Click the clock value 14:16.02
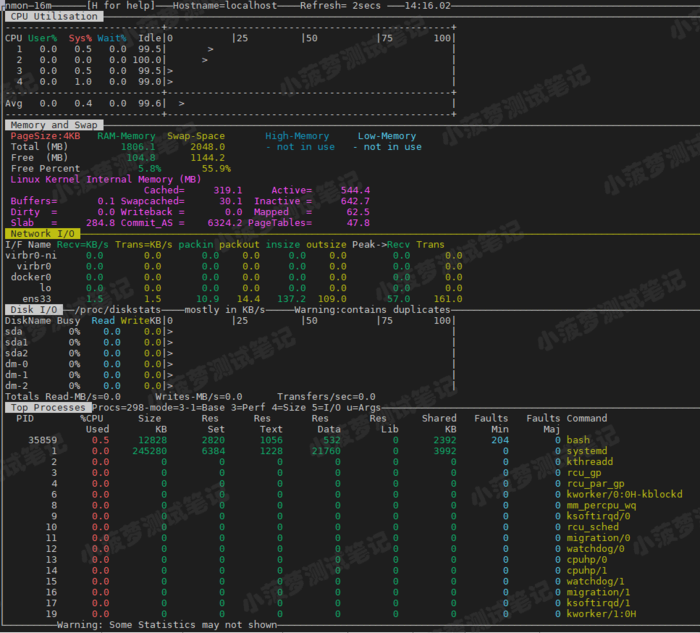Screen dimensions: 700x633 coord(427,6)
